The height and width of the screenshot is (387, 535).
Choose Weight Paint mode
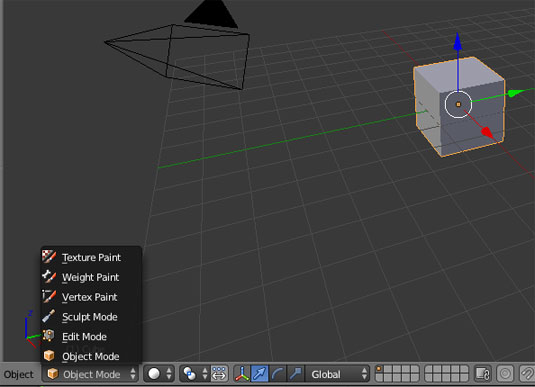91,277
